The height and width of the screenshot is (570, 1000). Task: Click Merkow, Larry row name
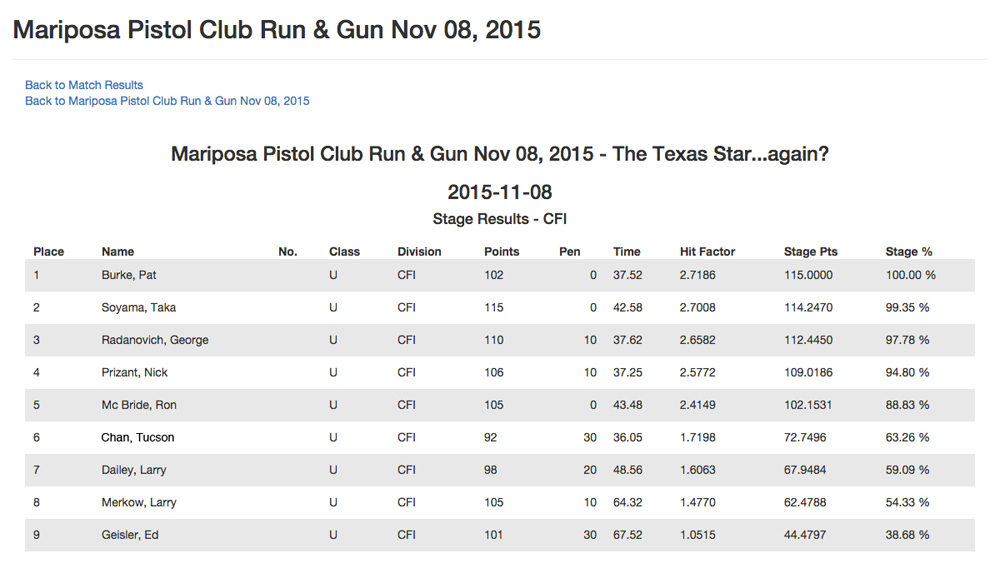[x=137, y=503]
